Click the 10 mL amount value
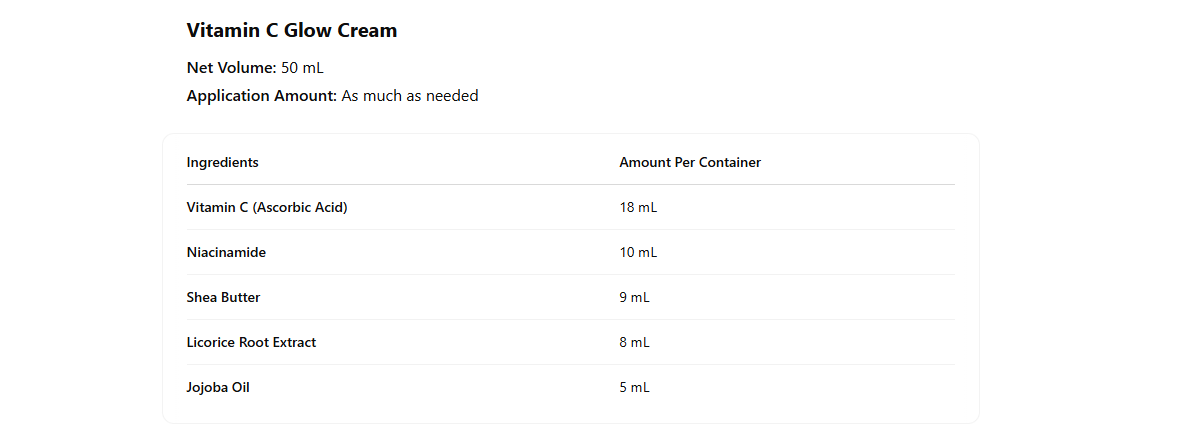The height and width of the screenshot is (448, 1178). 638,252
